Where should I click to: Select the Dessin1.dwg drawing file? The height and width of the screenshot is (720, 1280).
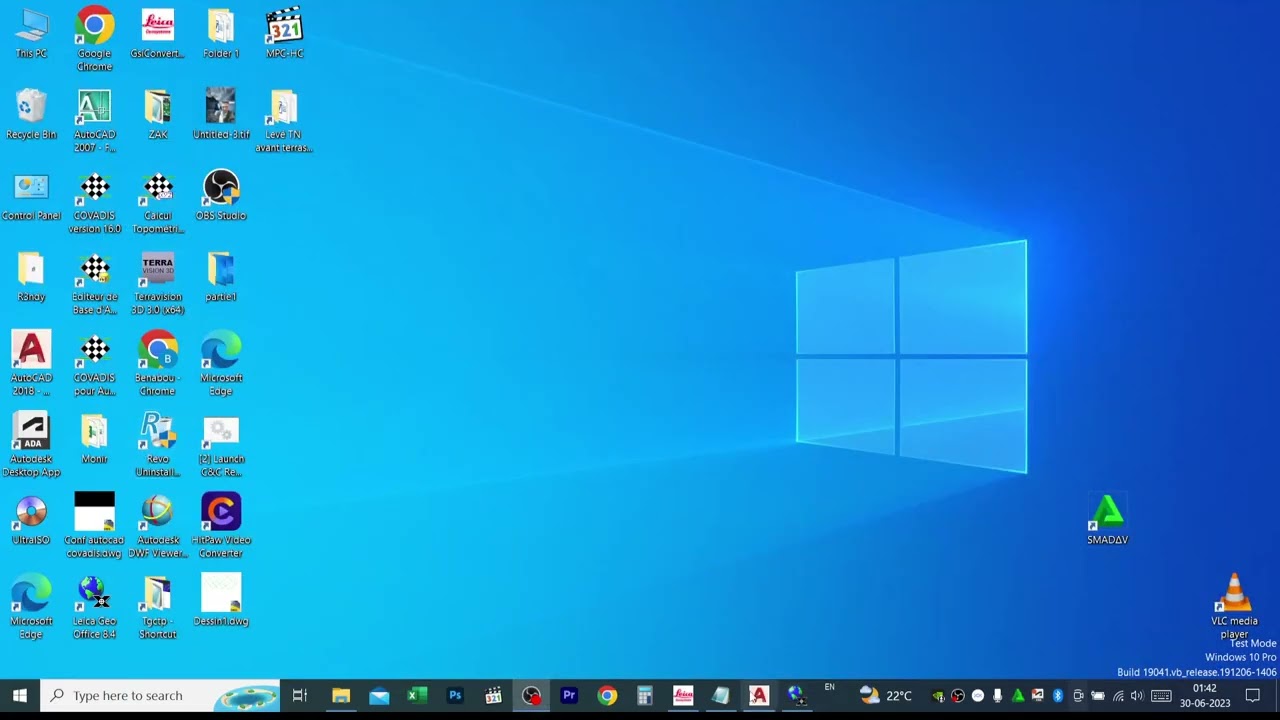(x=221, y=601)
